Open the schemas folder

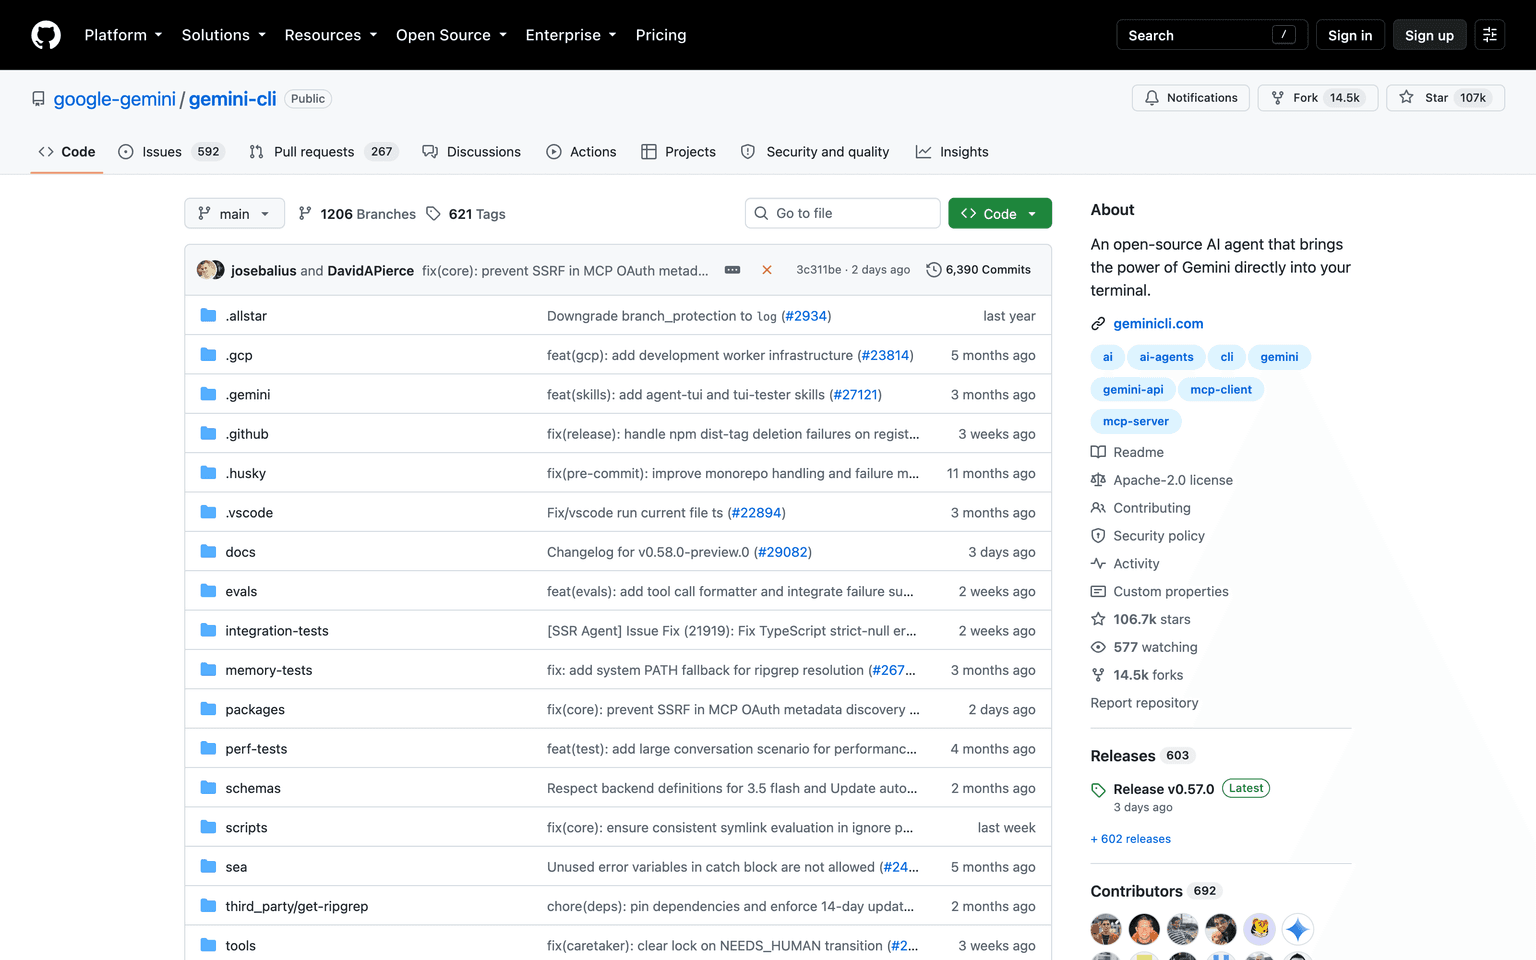click(253, 788)
